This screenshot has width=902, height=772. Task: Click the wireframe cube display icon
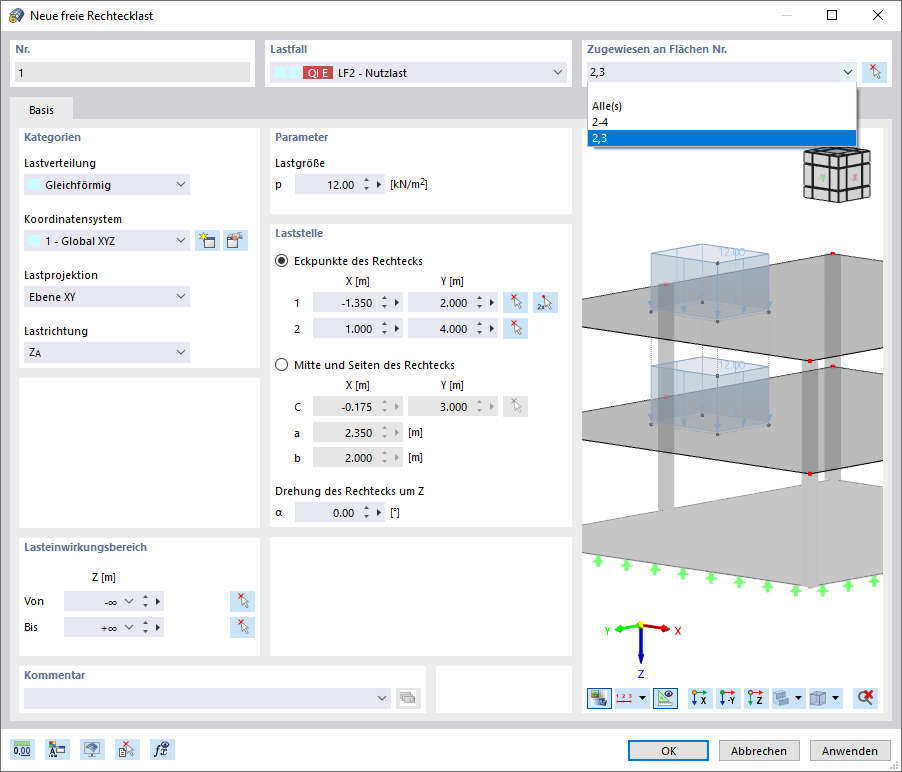tap(818, 698)
